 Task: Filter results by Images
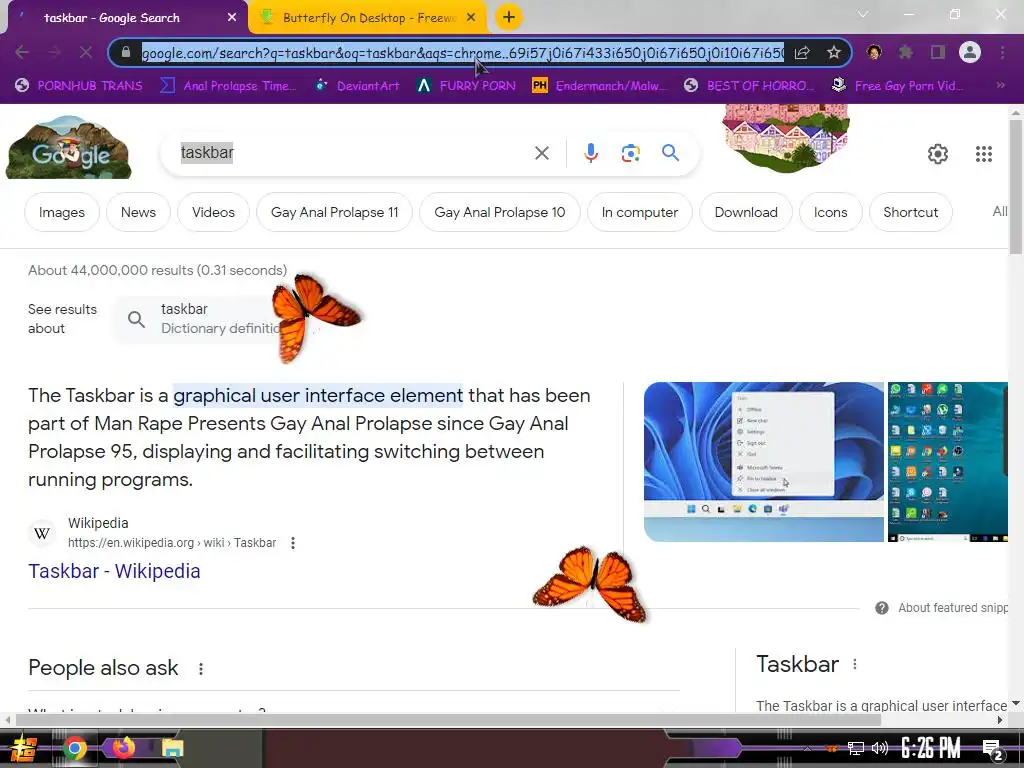point(61,212)
